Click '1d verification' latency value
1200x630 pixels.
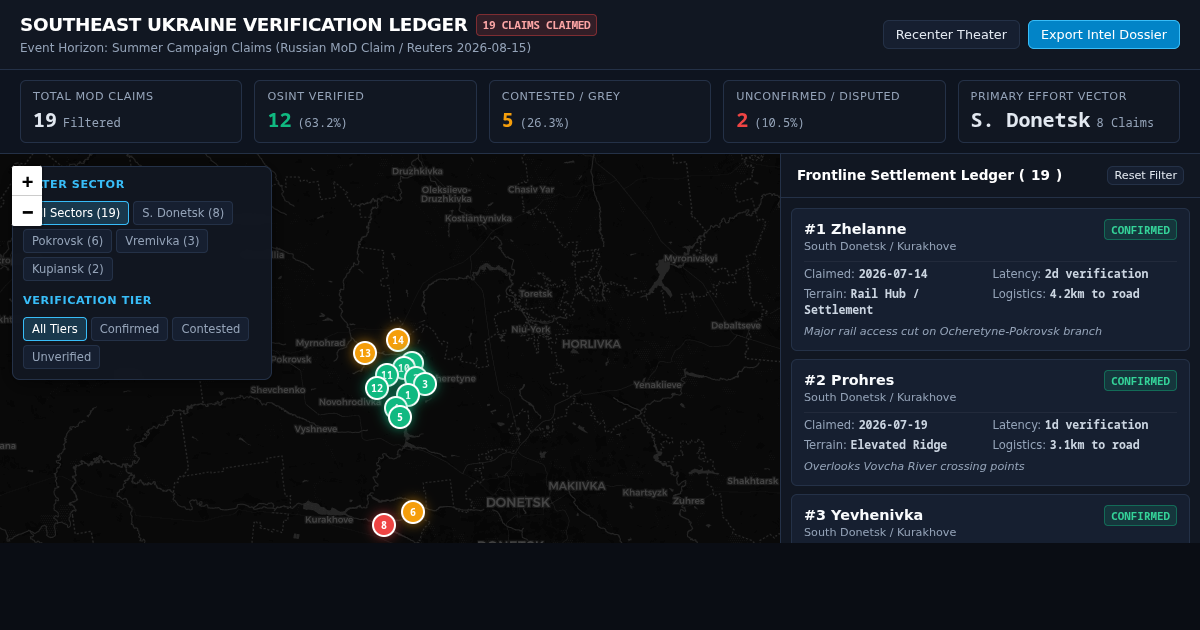click(x=1096, y=425)
